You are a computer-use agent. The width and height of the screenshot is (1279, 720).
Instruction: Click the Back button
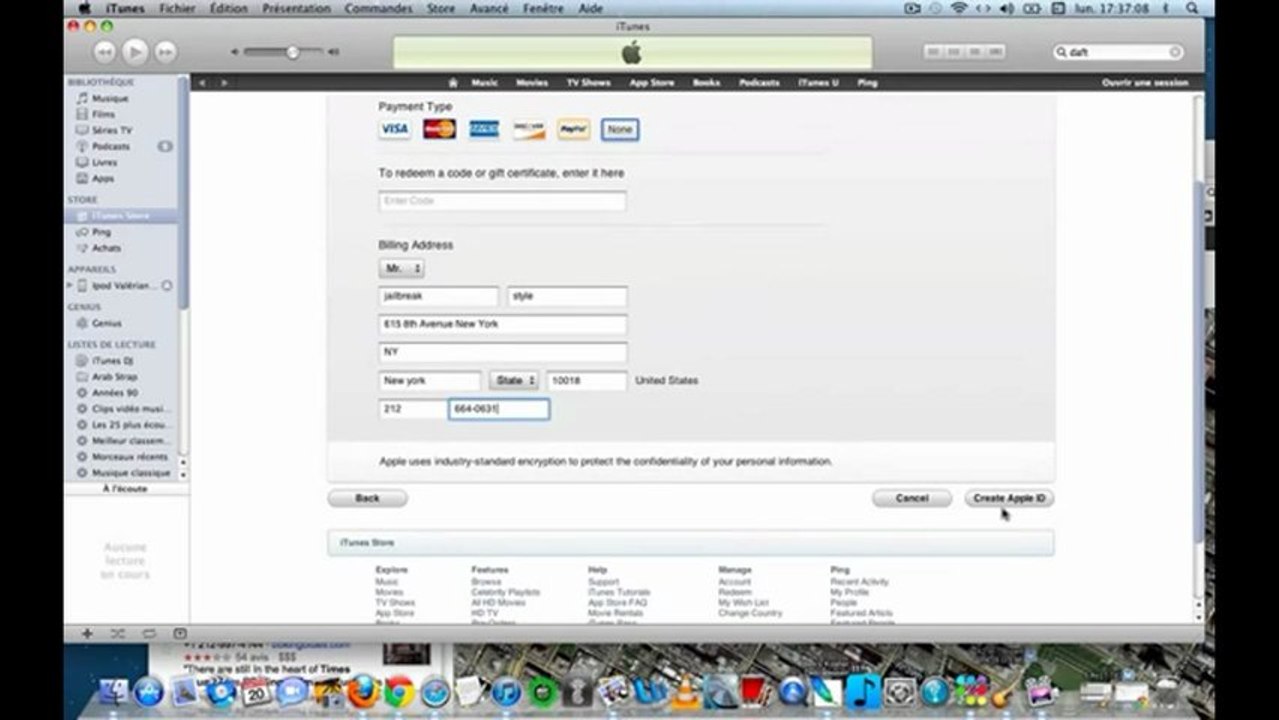tap(367, 498)
